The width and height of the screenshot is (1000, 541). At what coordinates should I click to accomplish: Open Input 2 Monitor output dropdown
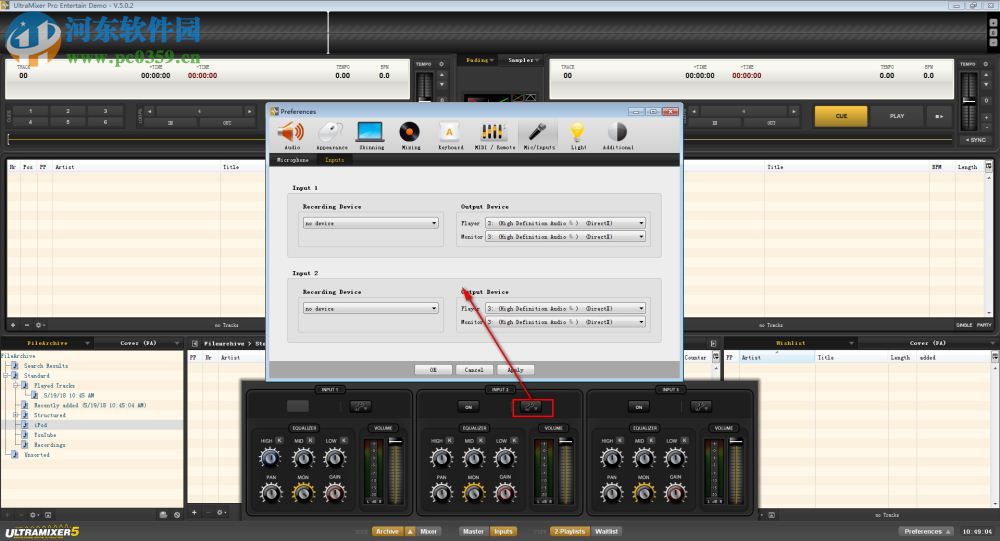coord(565,322)
